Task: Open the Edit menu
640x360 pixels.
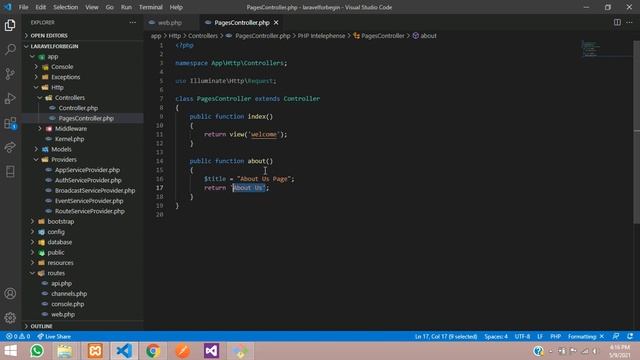Action: tap(41, 7)
